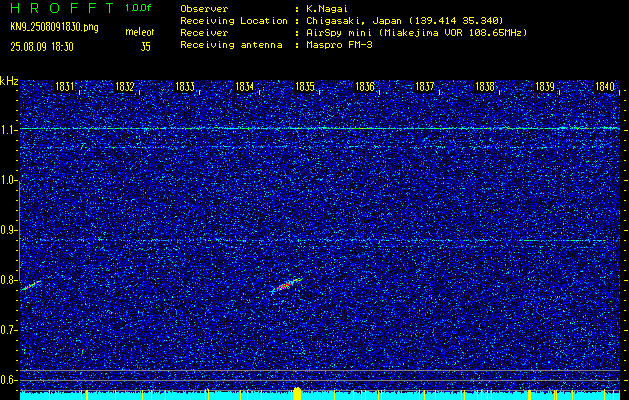
Task: Click the 1833 time marker
Action: (x=185, y=86)
